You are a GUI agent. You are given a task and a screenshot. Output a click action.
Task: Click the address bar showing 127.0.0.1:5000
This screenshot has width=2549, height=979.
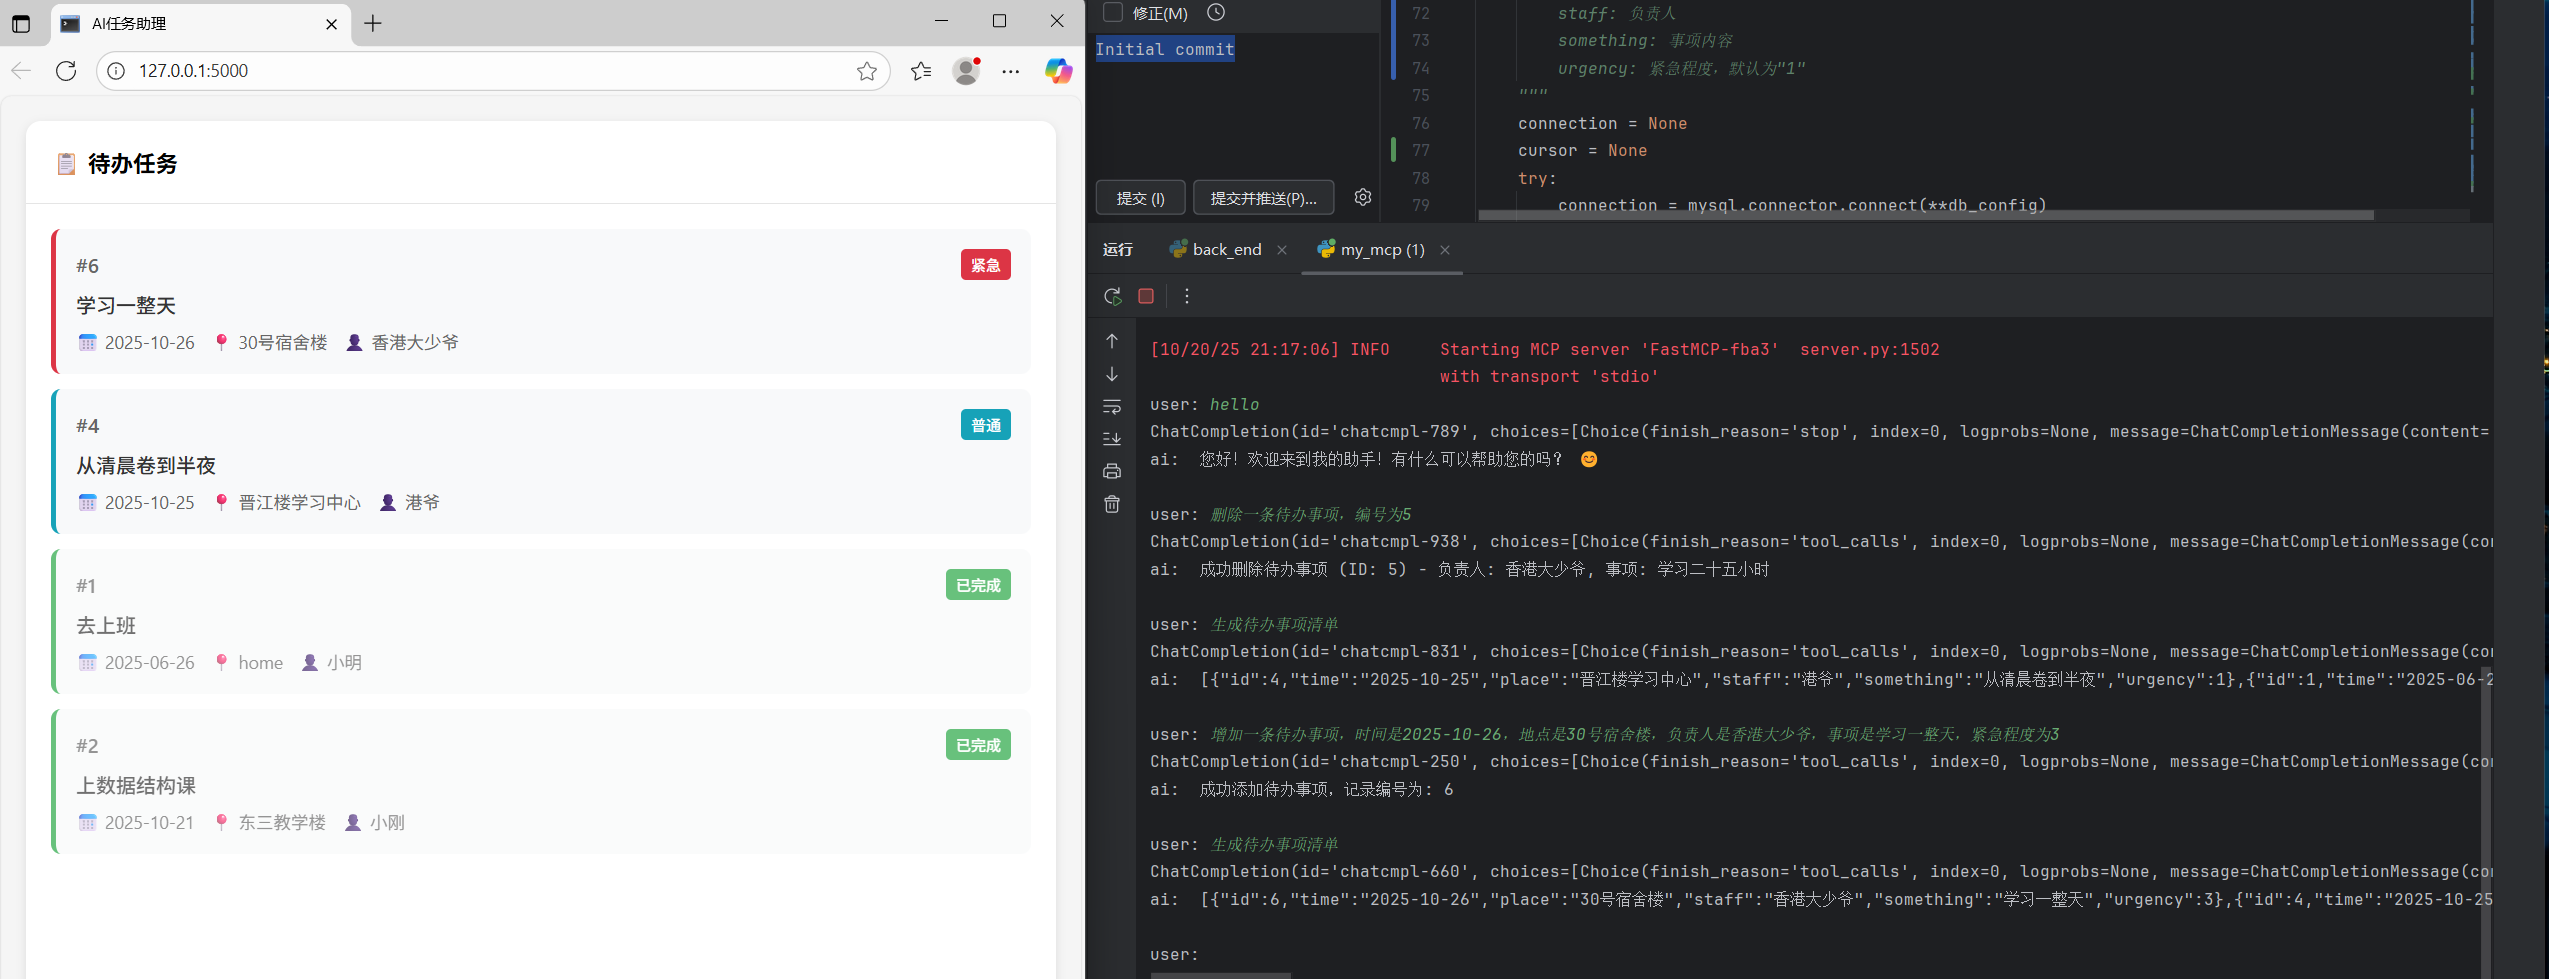point(493,70)
